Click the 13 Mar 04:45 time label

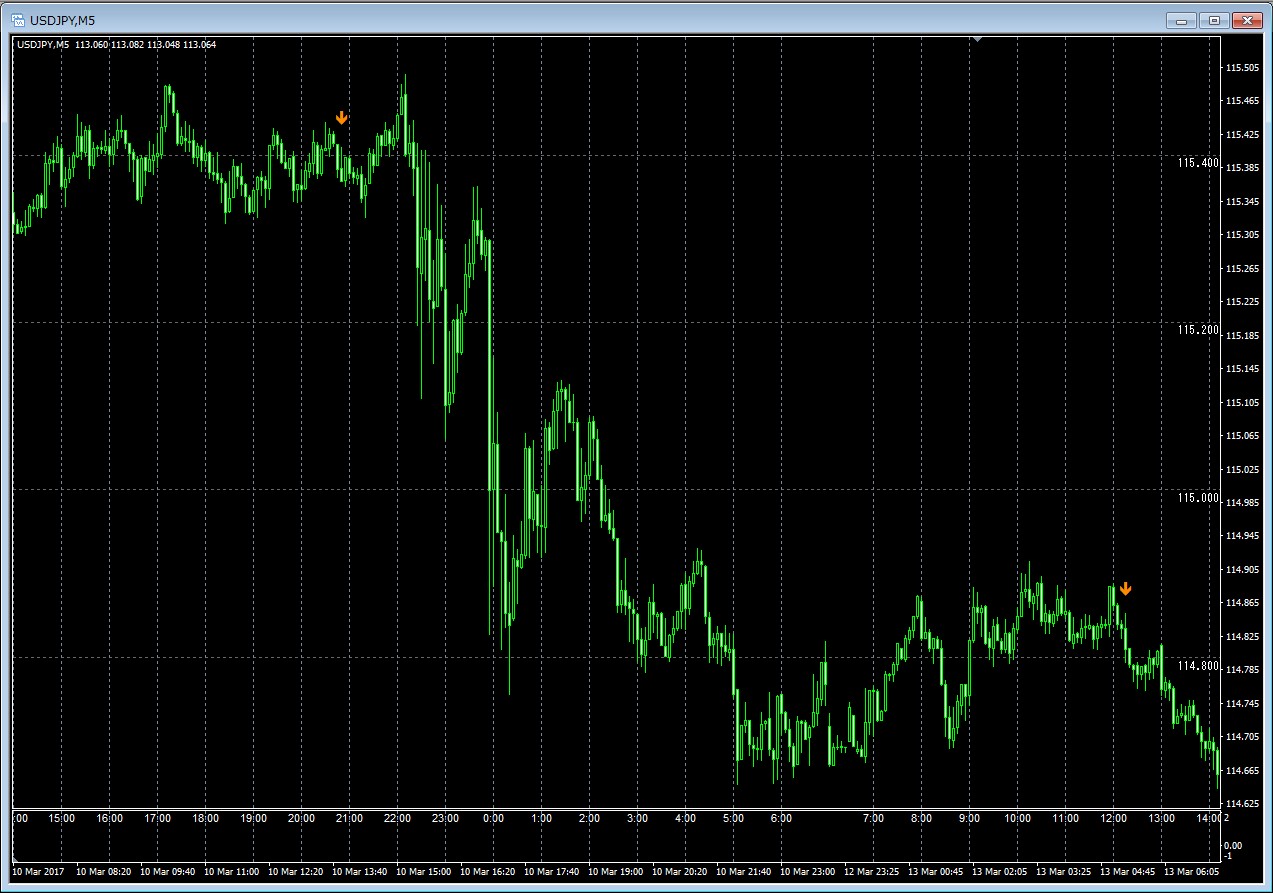pyautogui.click(x=1127, y=870)
